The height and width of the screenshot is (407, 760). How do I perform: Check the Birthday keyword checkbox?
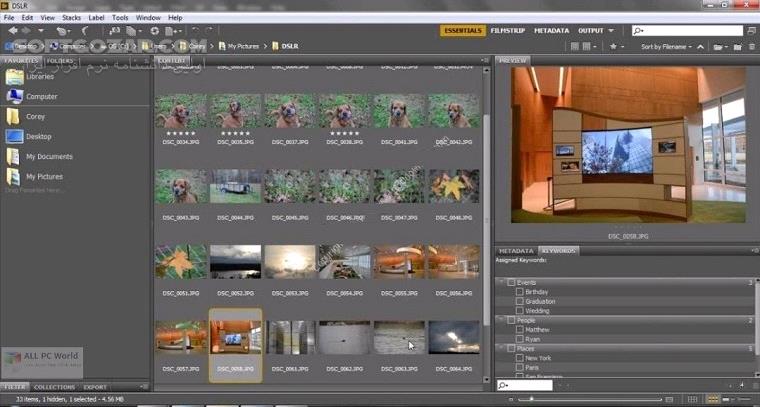click(520, 292)
